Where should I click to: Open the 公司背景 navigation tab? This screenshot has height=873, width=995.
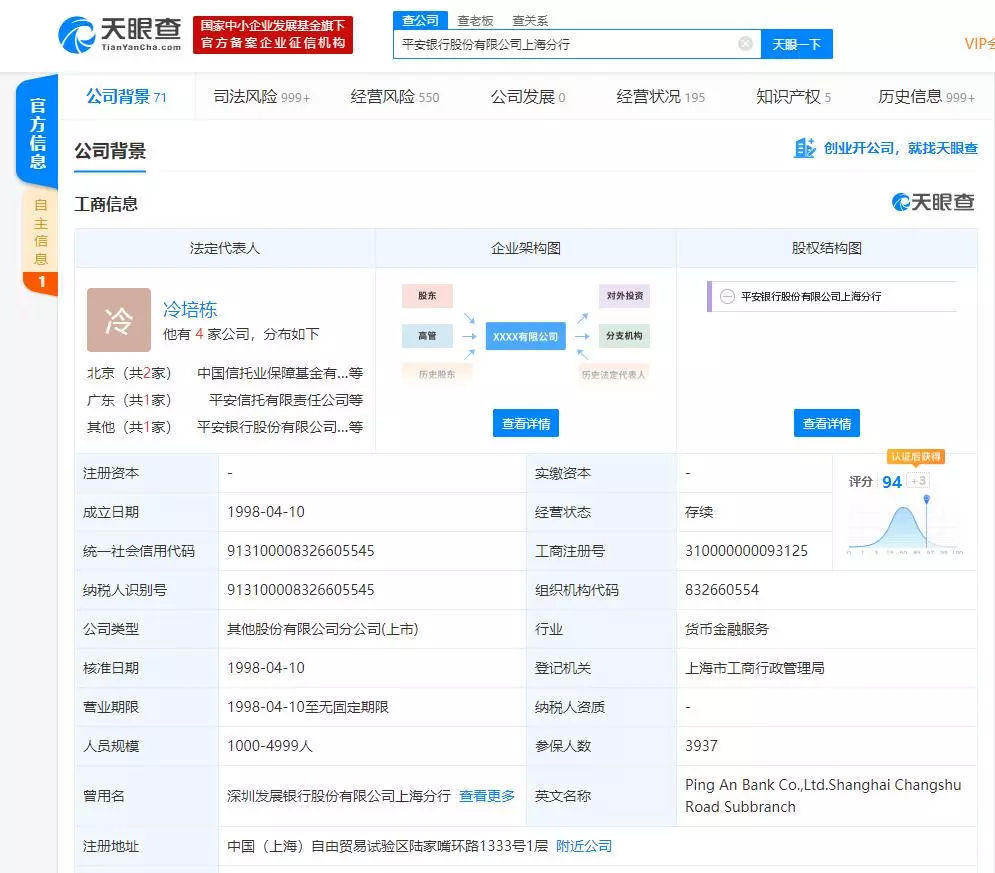coord(126,96)
